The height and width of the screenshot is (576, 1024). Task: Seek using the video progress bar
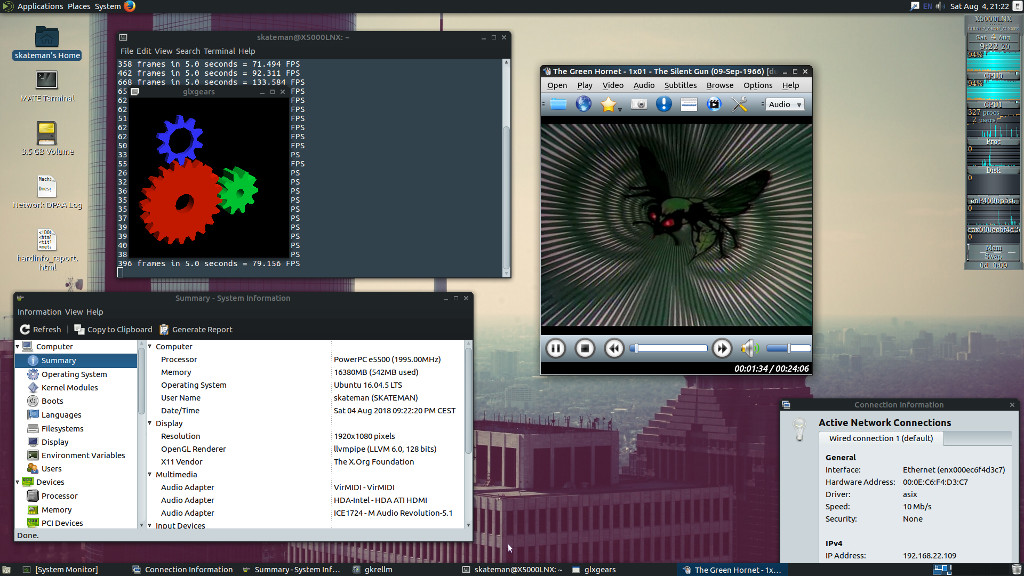(x=669, y=348)
